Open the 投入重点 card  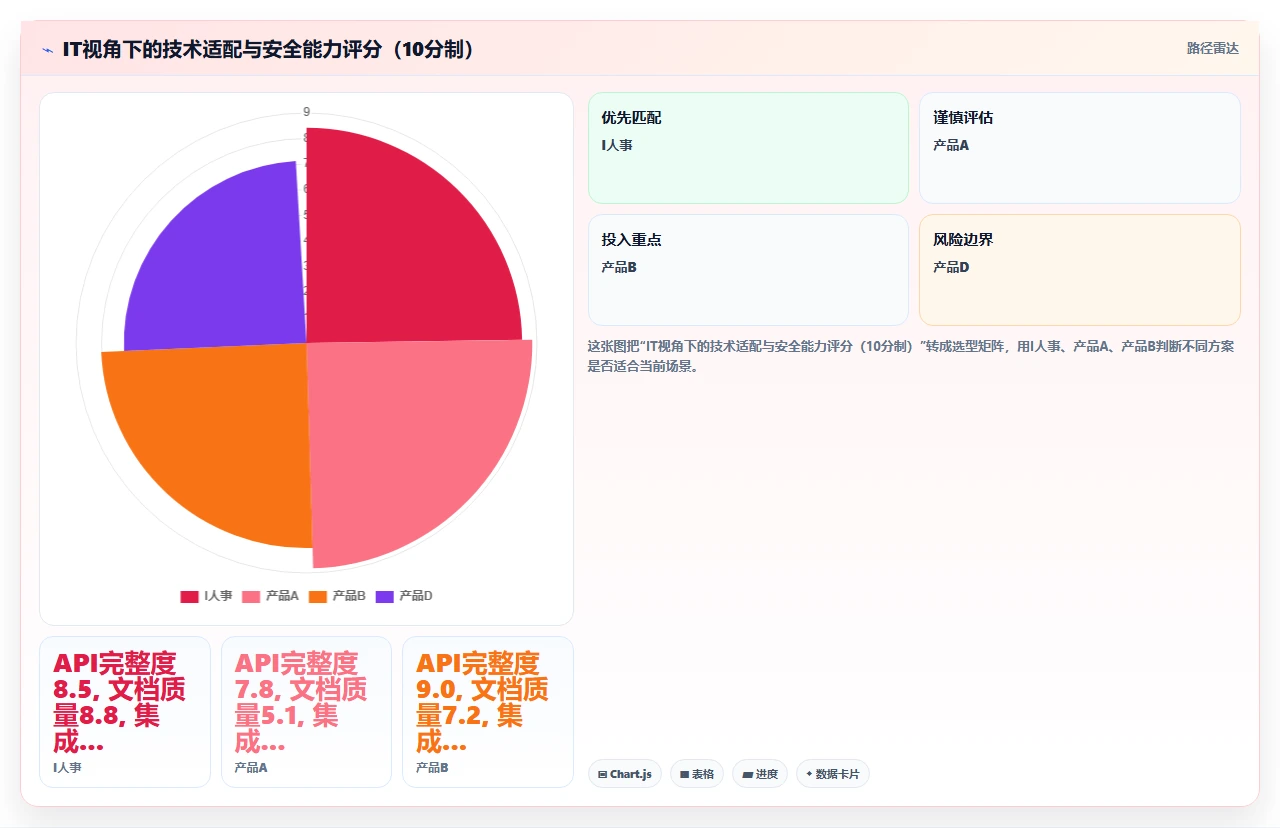click(748, 270)
